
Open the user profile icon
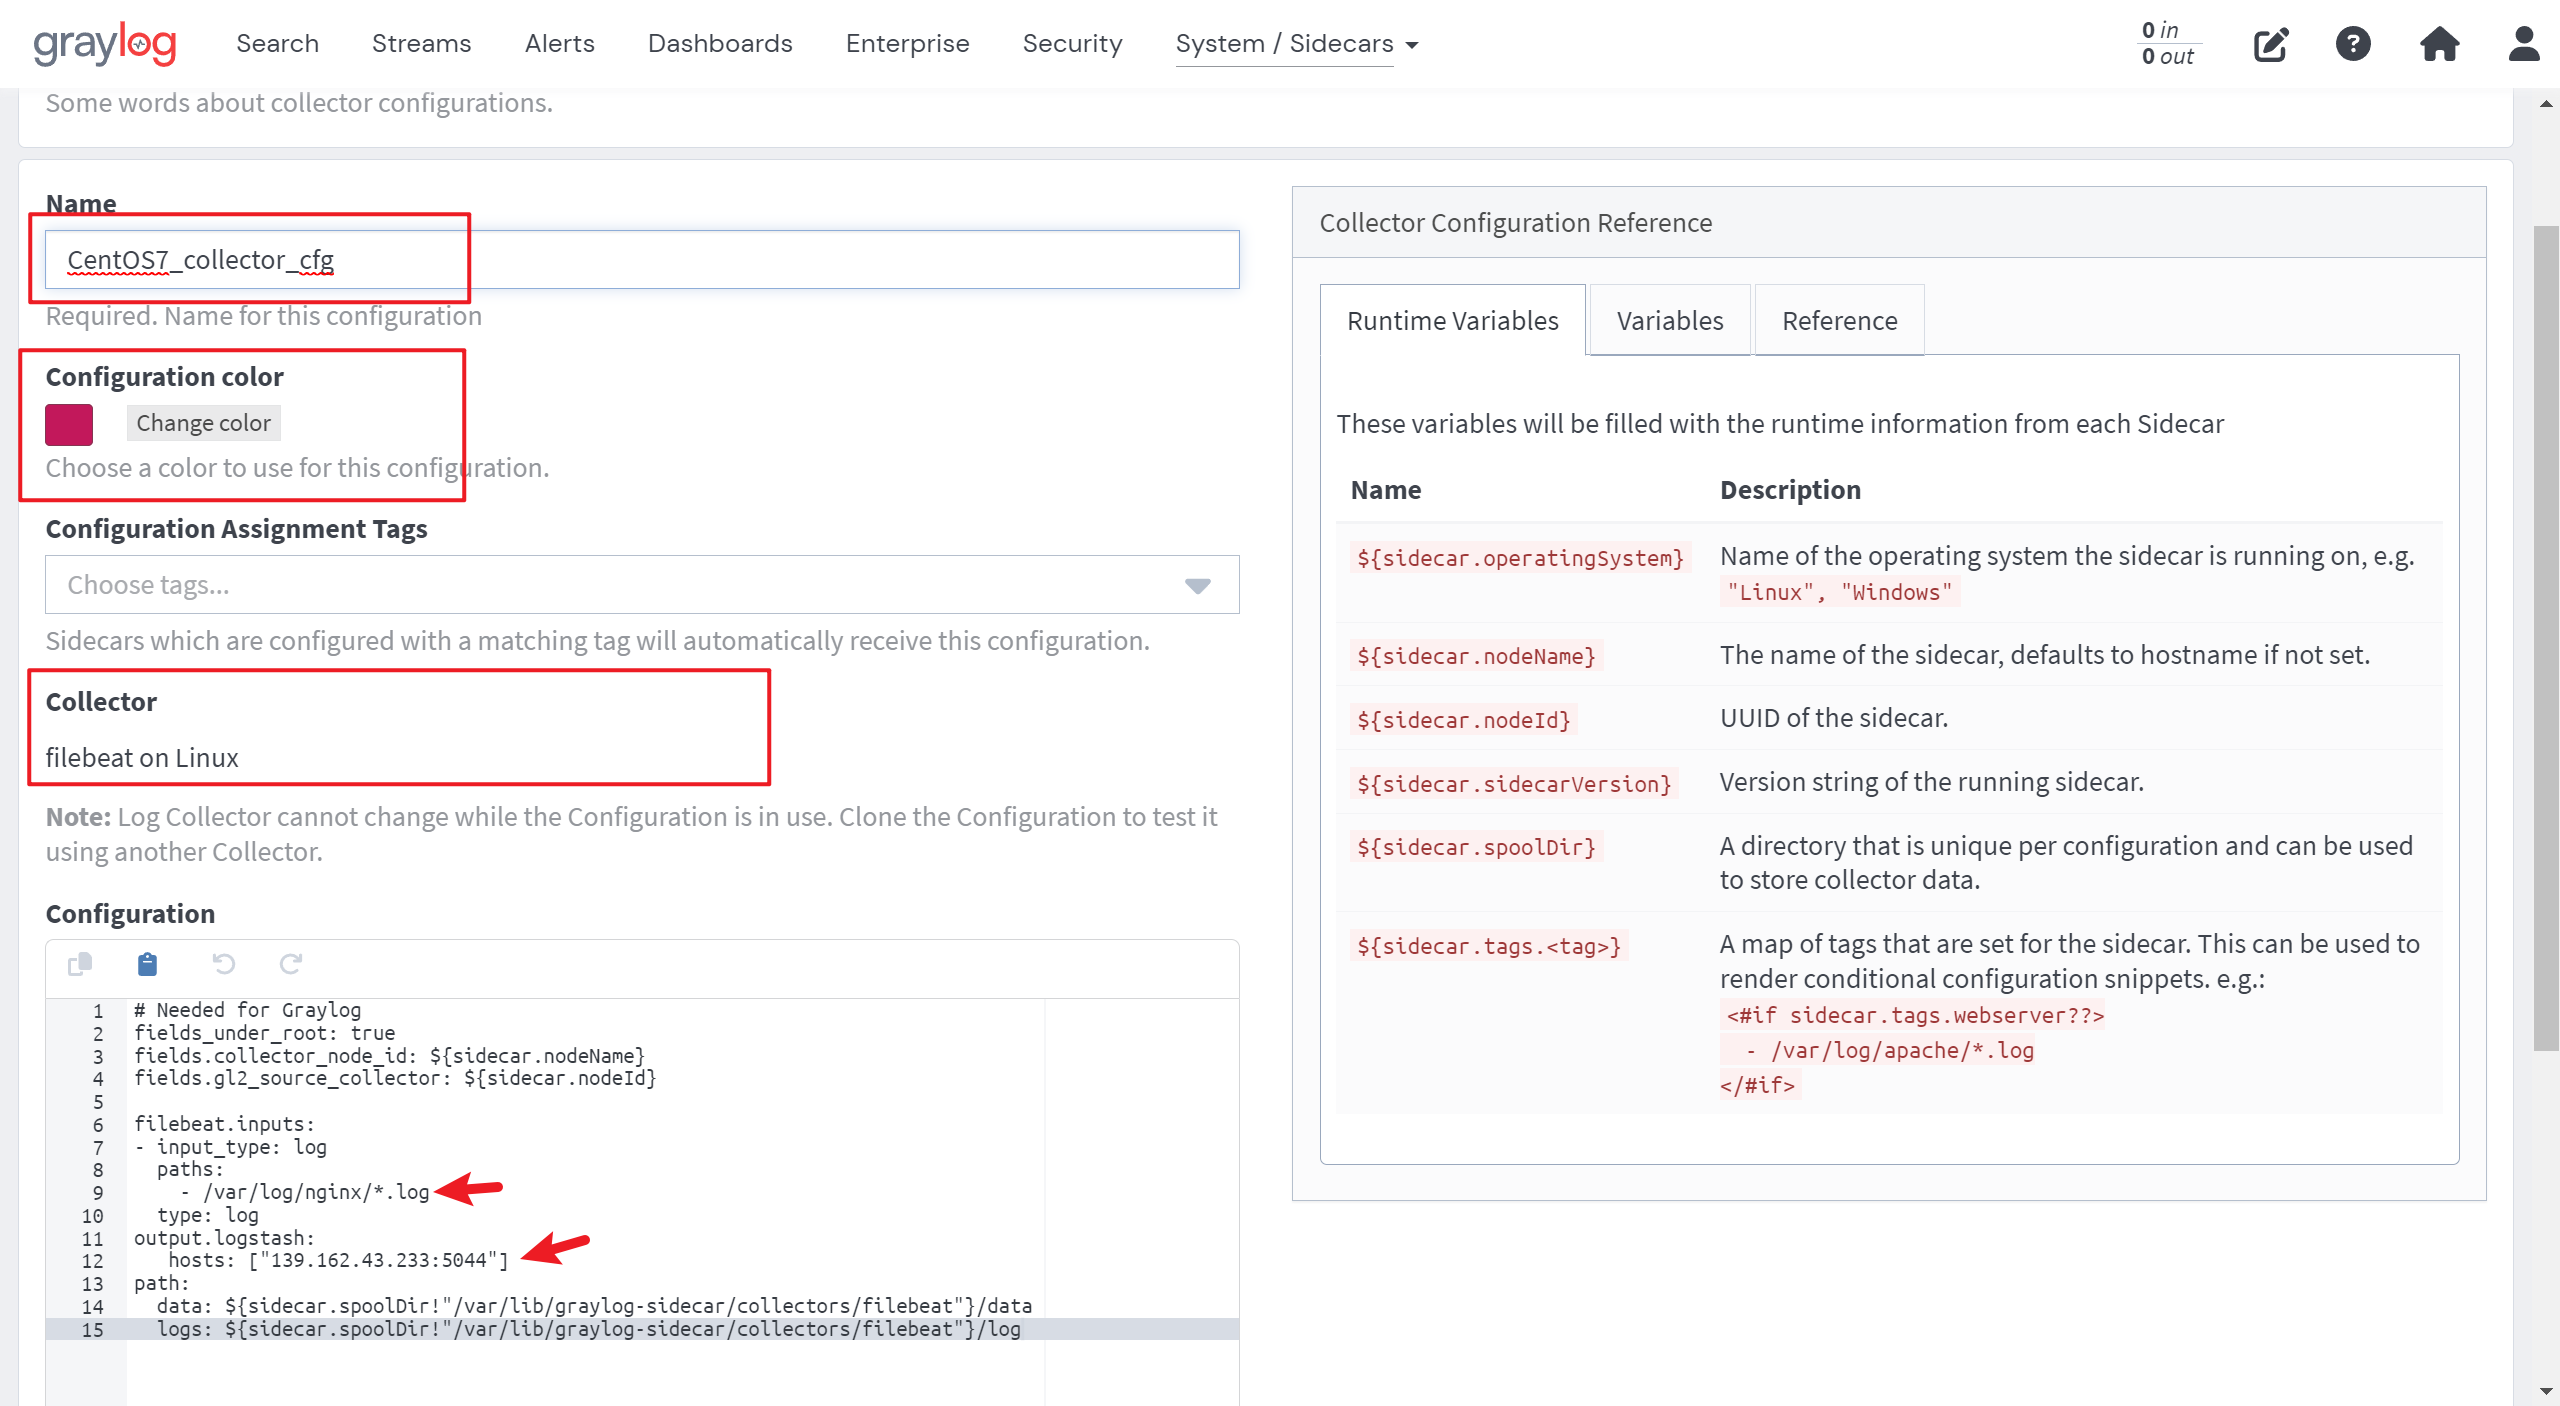pyautogui.click(x=2523, y=44)
